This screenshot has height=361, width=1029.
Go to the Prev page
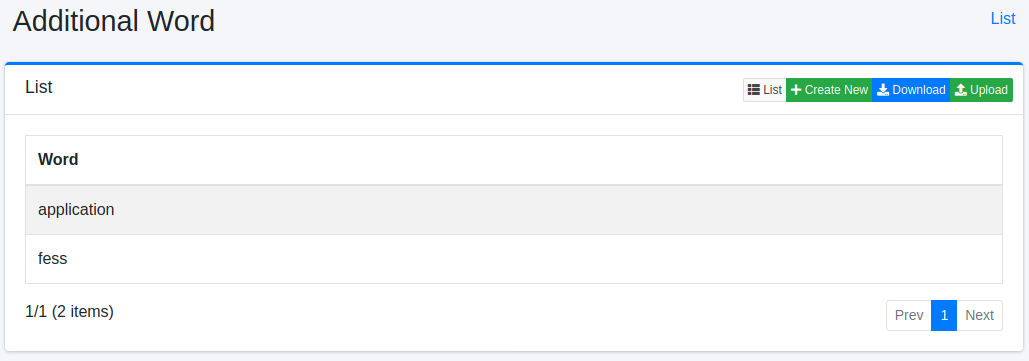coord(909,316)
